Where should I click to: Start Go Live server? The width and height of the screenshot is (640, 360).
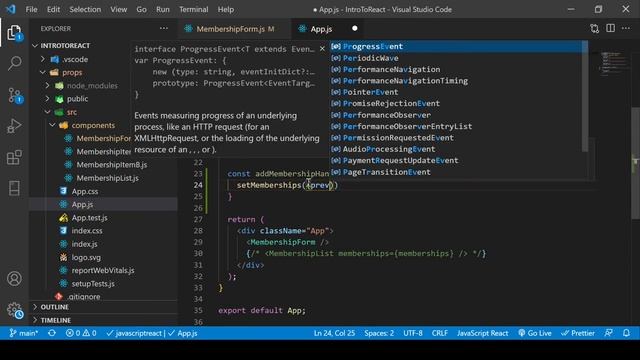click(535, 333)
